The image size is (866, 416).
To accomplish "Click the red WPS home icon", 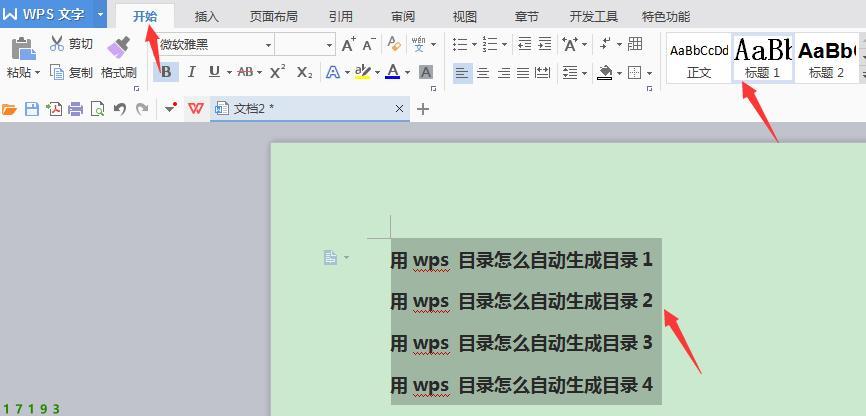I will pos(196,109).
